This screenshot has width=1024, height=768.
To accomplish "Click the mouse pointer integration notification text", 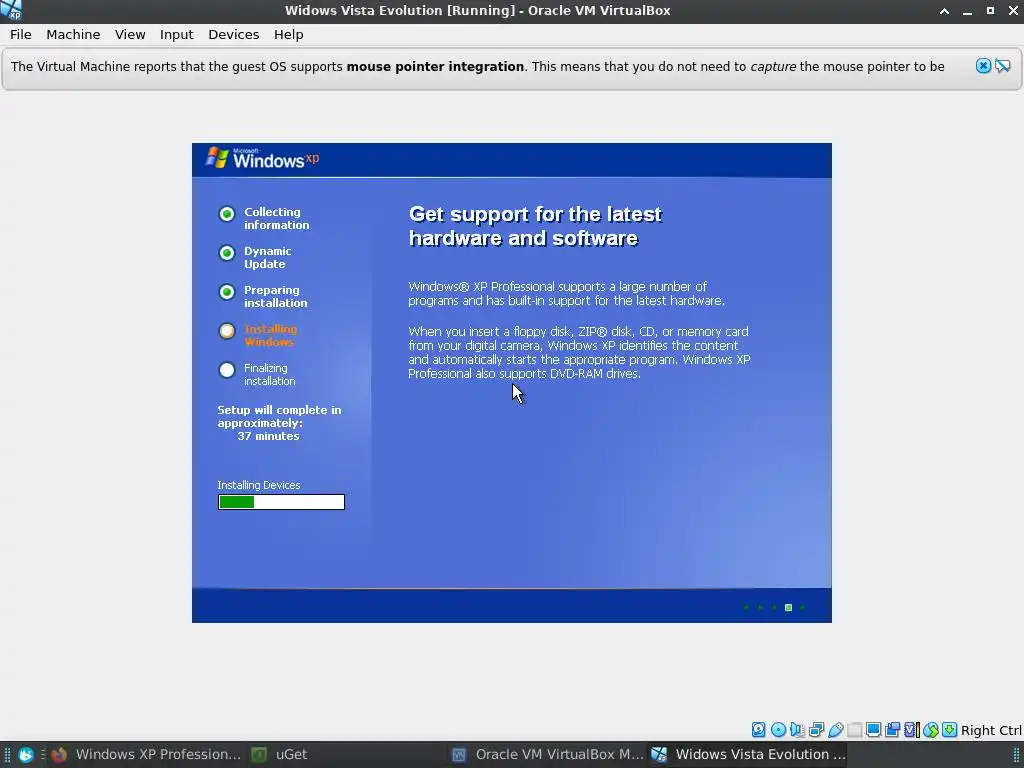I will click(477, 67).
